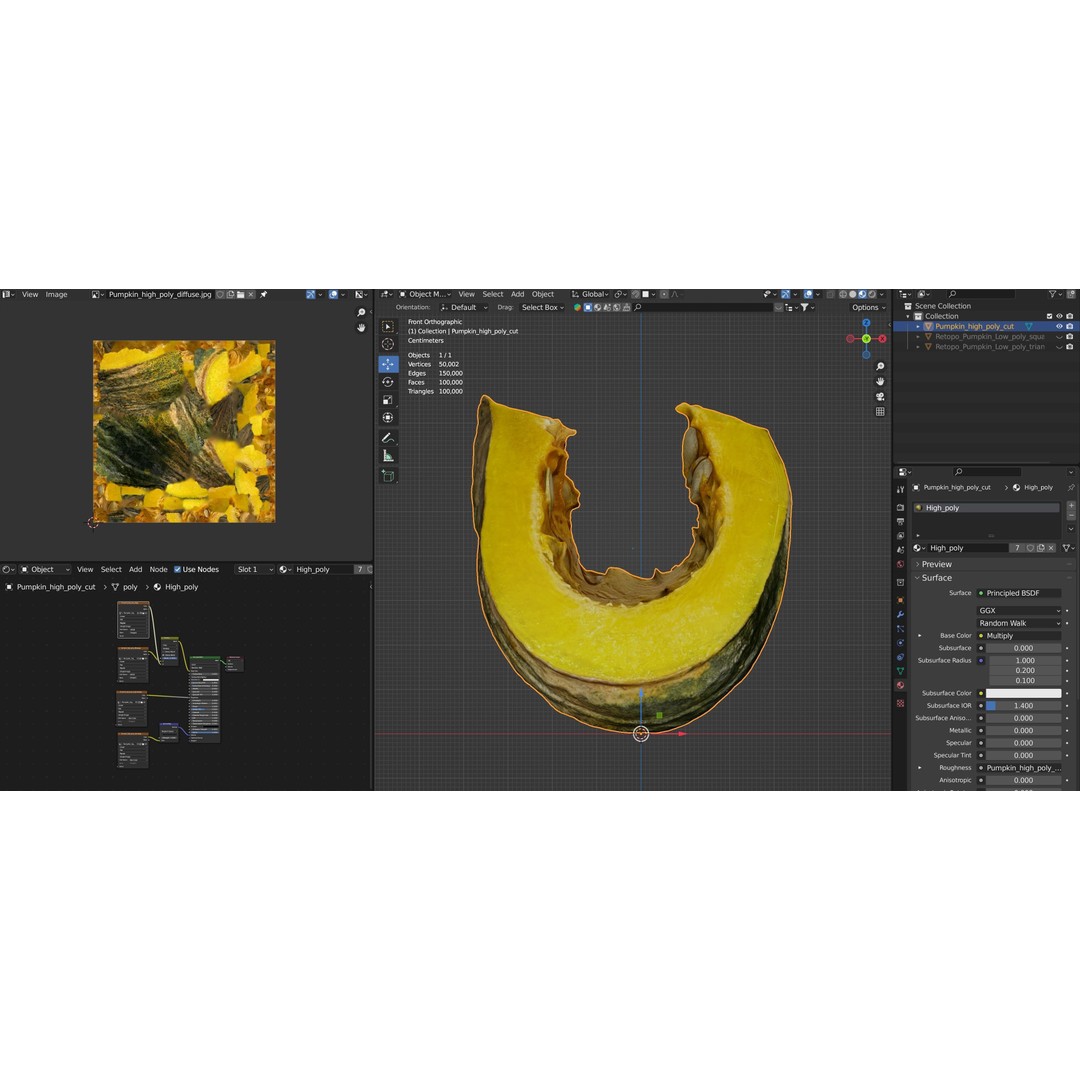Screen dimensions: 1080x1080
Task: Remove material slot with minus button
Action: point(1071,515)
